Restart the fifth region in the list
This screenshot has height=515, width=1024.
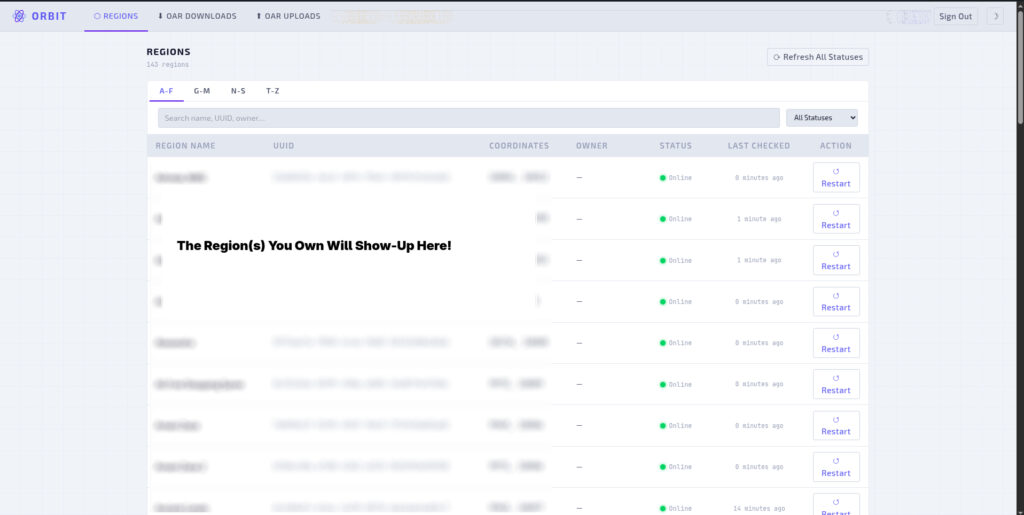(835, 343)
